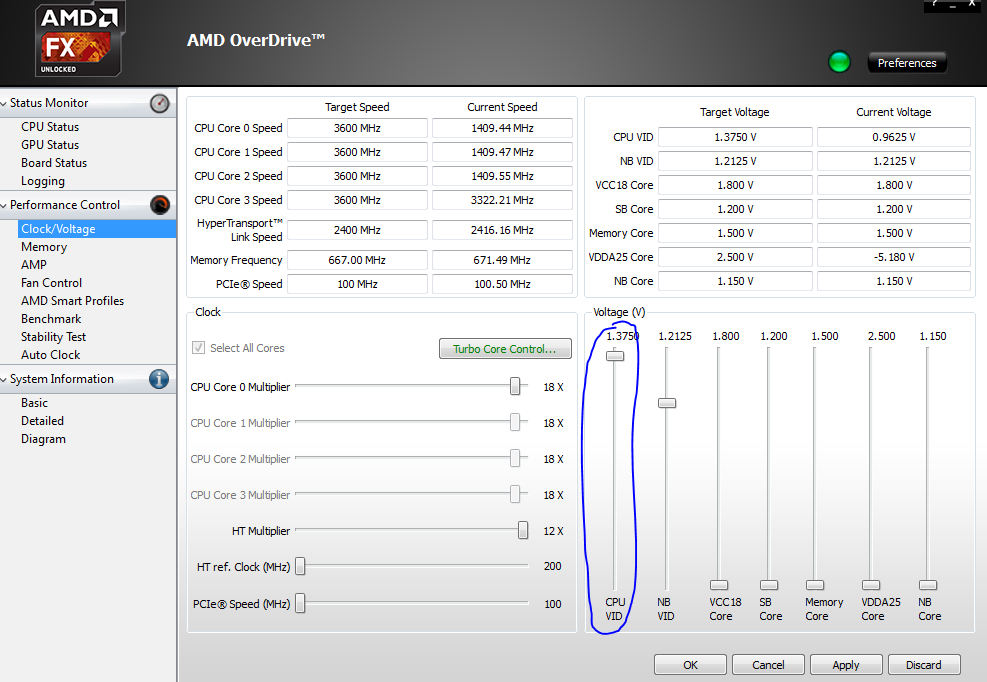
Task: Click the AMD FX Unlocked logo
Action: click(79, 39)
